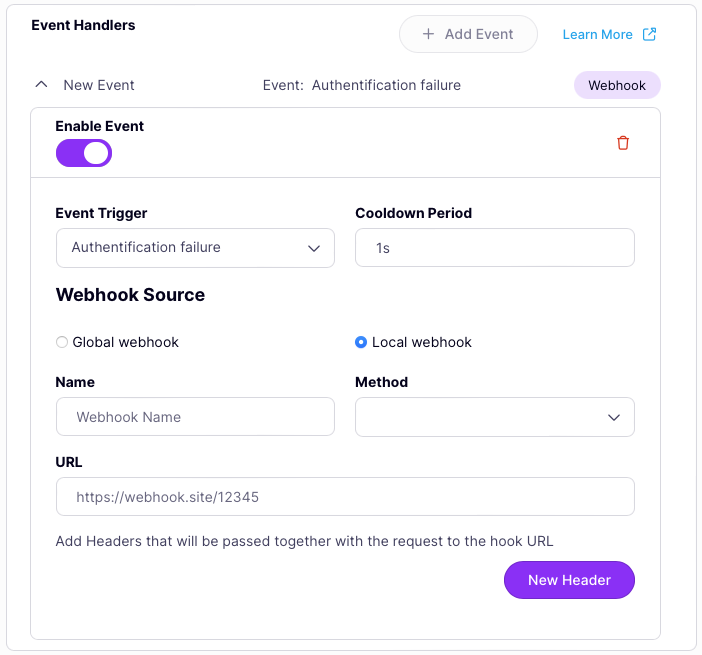Click the Method dropdown chevron arrow
This screenshot has width=702, height=655.
tap(614, 417)
